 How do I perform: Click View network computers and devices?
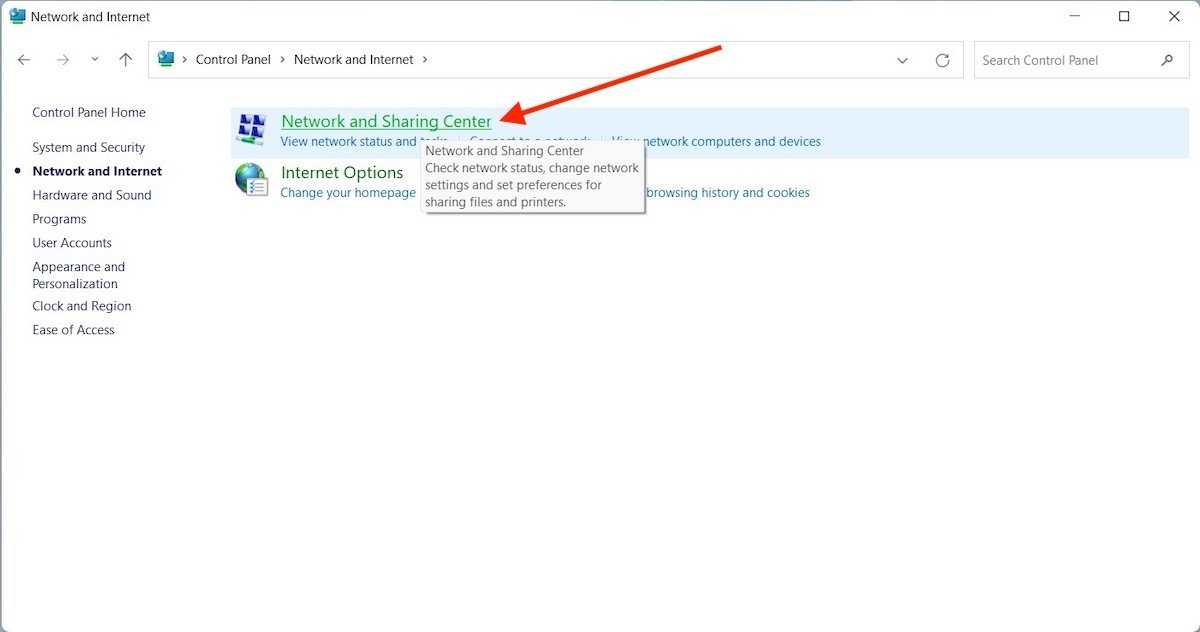tap(716, 142)
